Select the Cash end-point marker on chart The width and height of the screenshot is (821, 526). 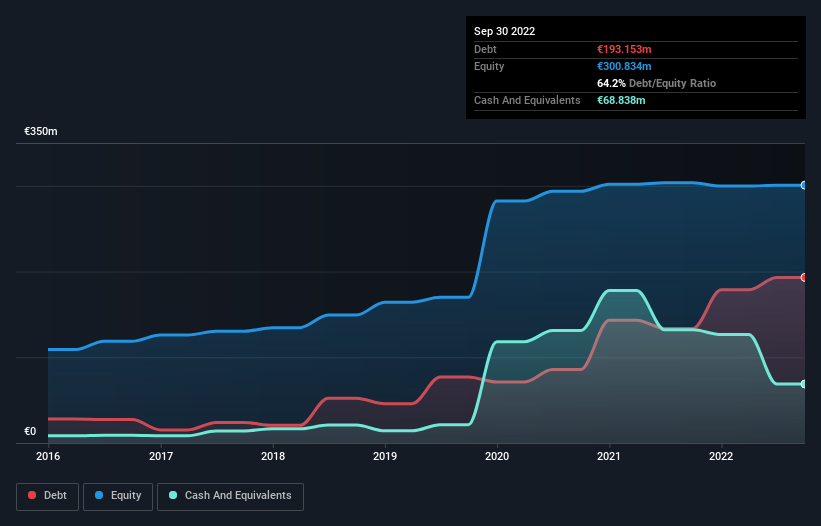click(x=803, y=384)
